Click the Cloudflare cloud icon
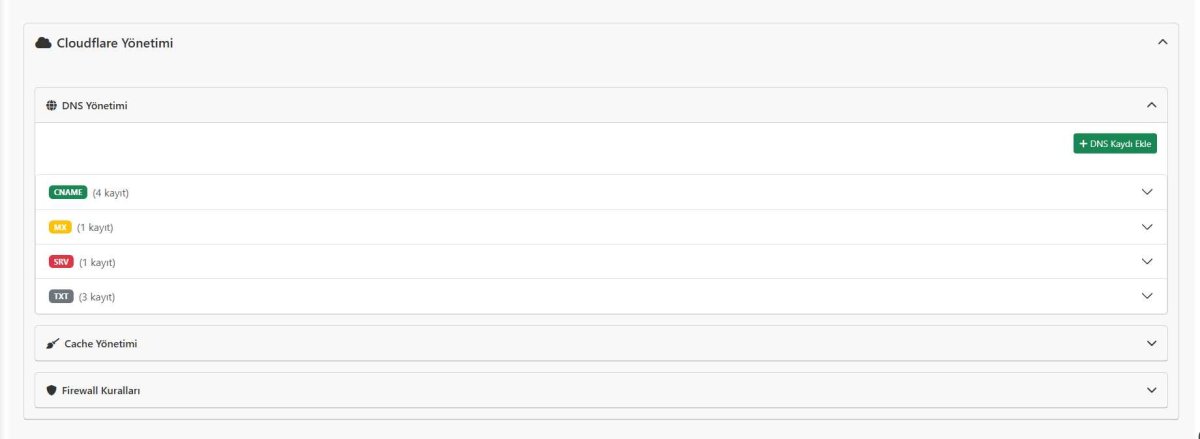 [x=43, y=42]
